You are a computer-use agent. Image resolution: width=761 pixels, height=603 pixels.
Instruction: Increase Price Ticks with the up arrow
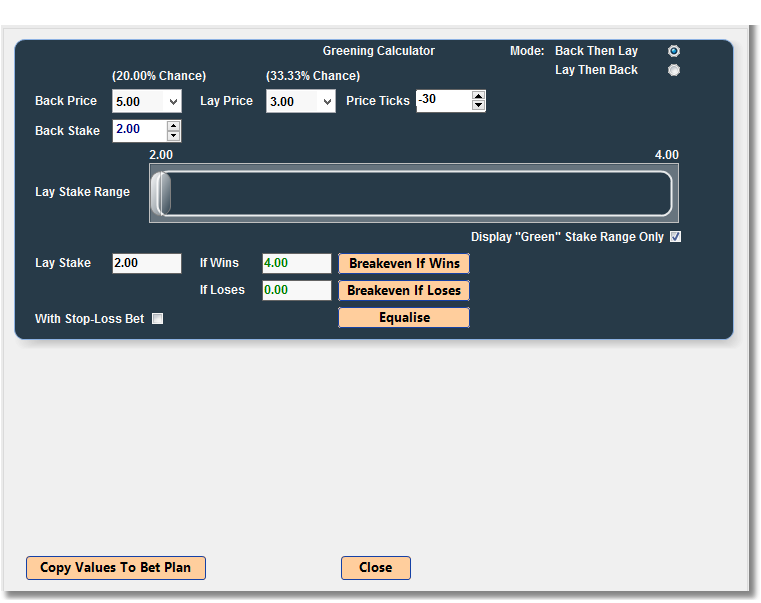pos(478,96)
